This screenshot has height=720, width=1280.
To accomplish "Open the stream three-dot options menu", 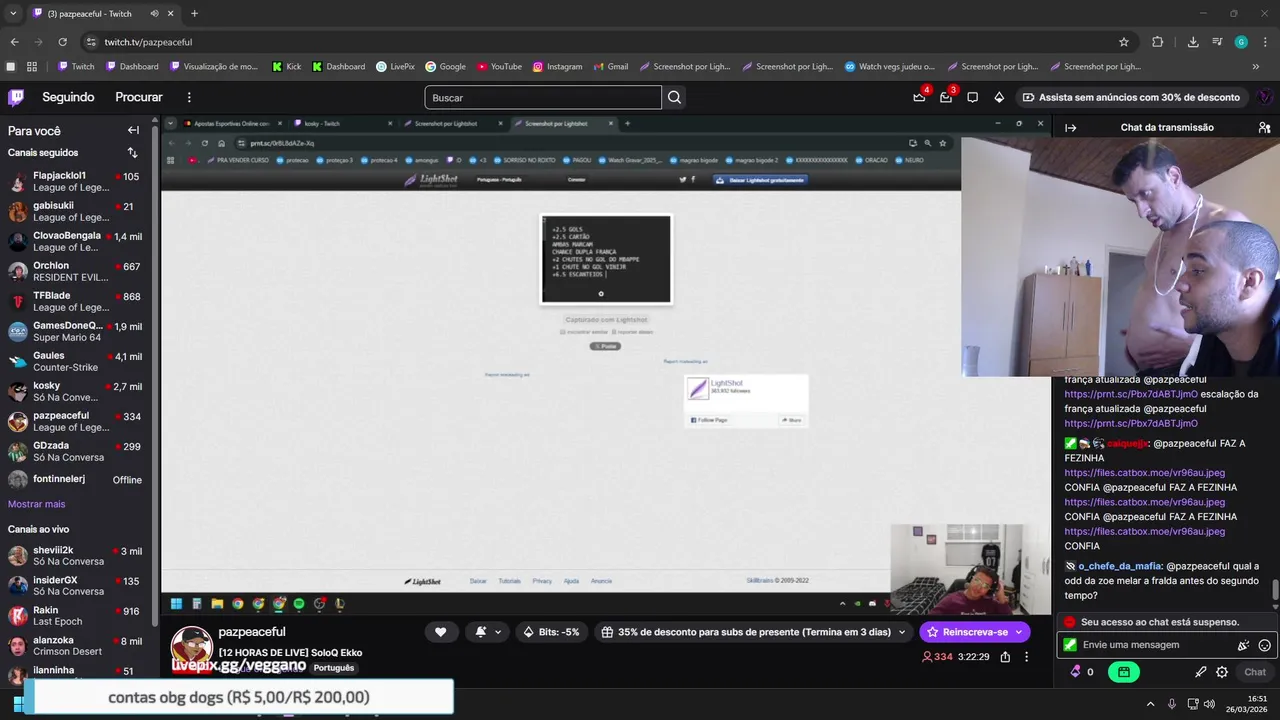I will click(1026, 657).
